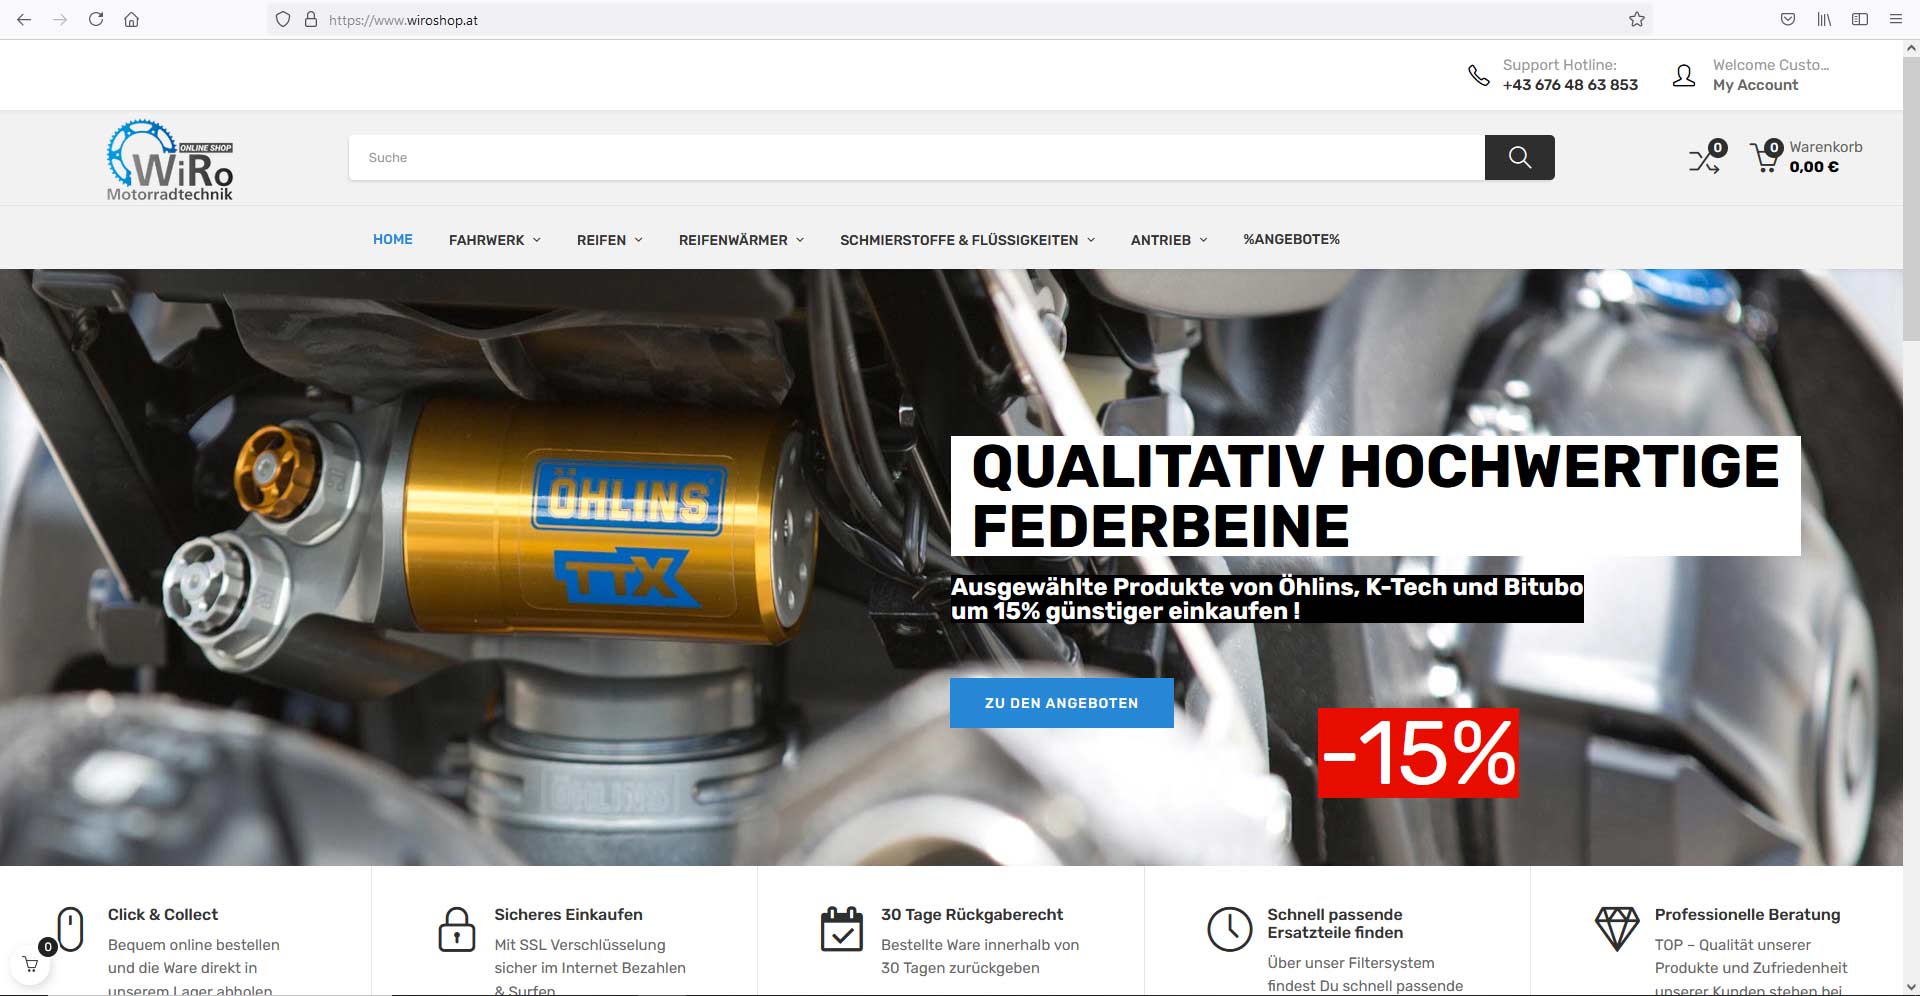Click the diamond icon for Professionelle Beratung

tap(1617, 929)
